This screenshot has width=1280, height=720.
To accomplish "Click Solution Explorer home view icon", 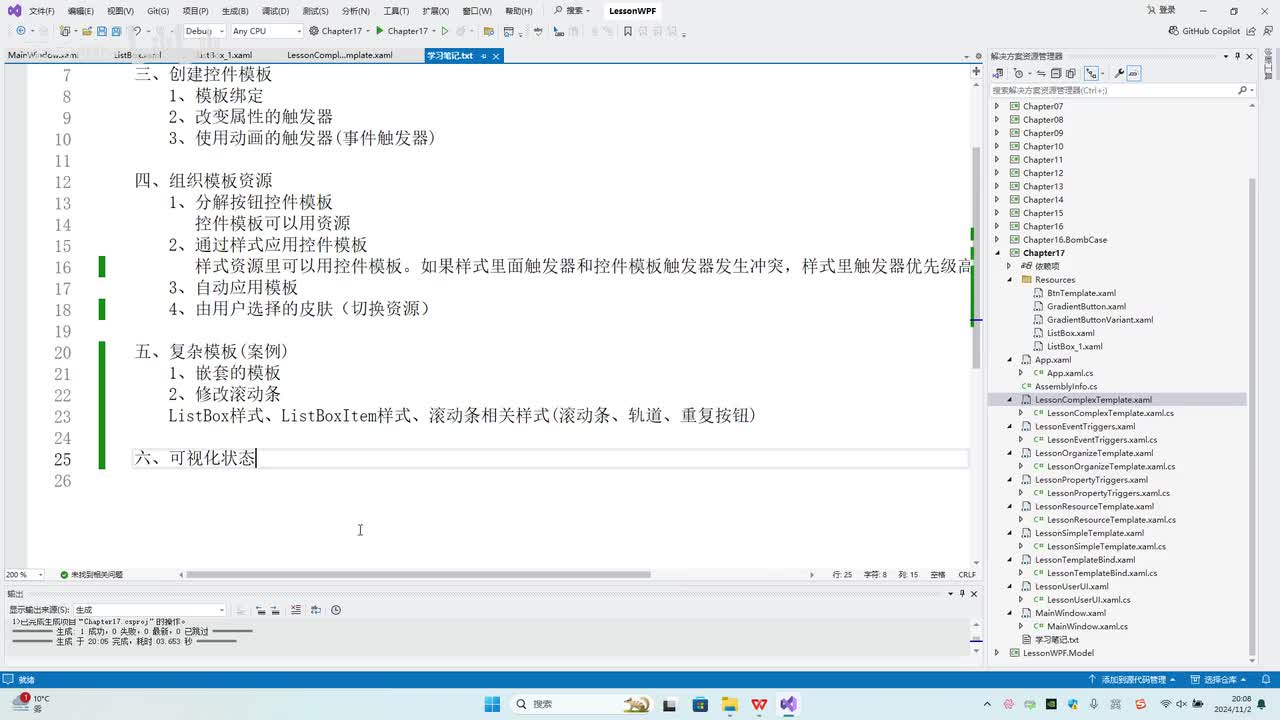I will [x=998, y=73].
